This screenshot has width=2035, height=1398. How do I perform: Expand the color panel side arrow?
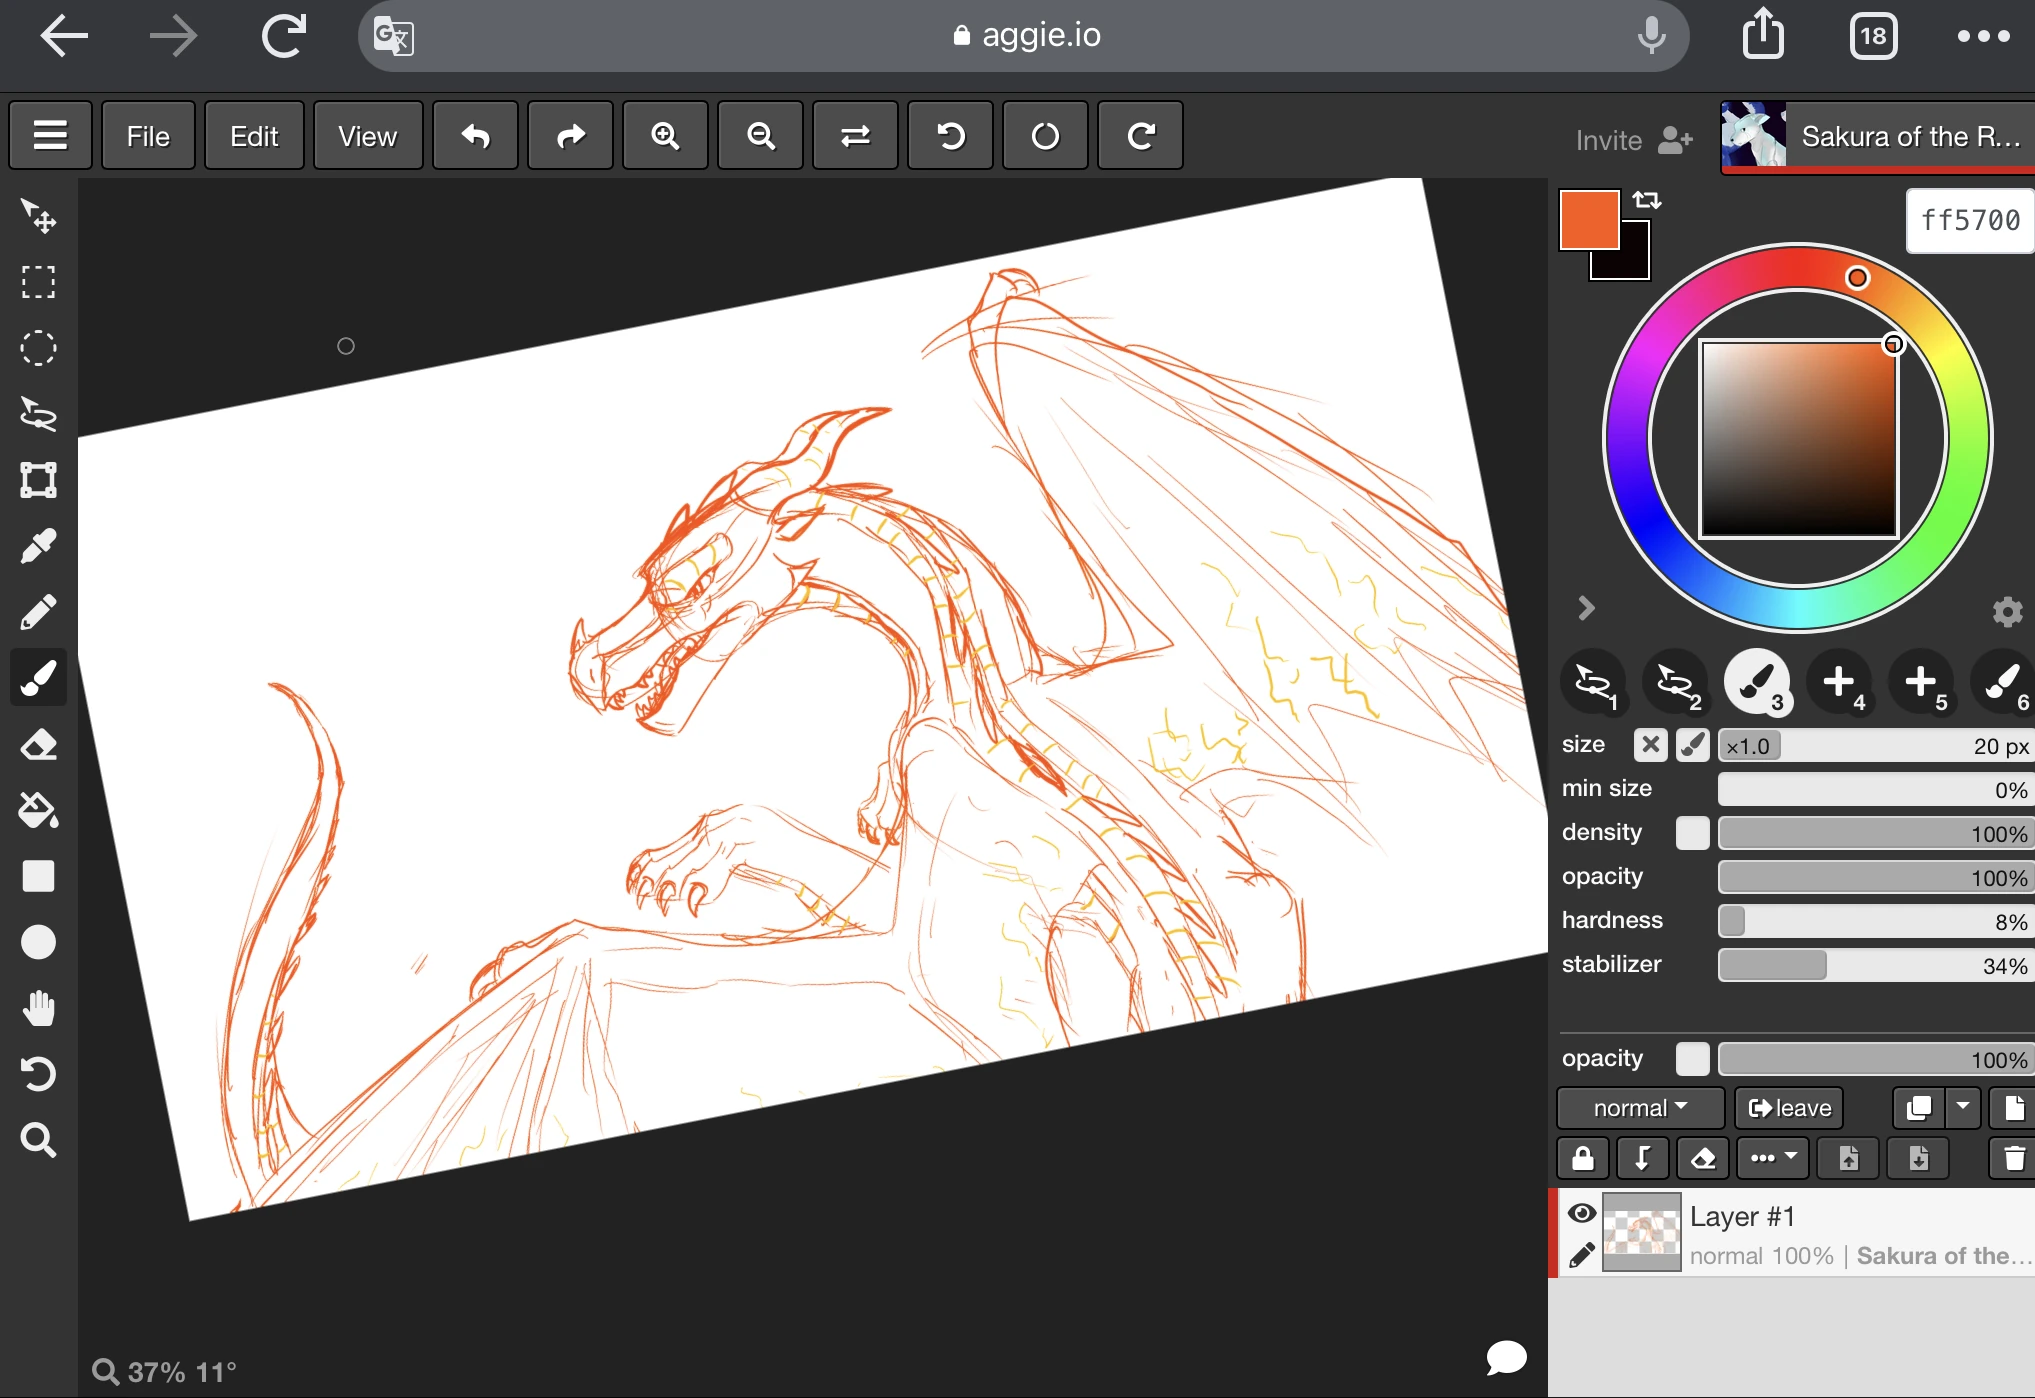click(1585, 608)
